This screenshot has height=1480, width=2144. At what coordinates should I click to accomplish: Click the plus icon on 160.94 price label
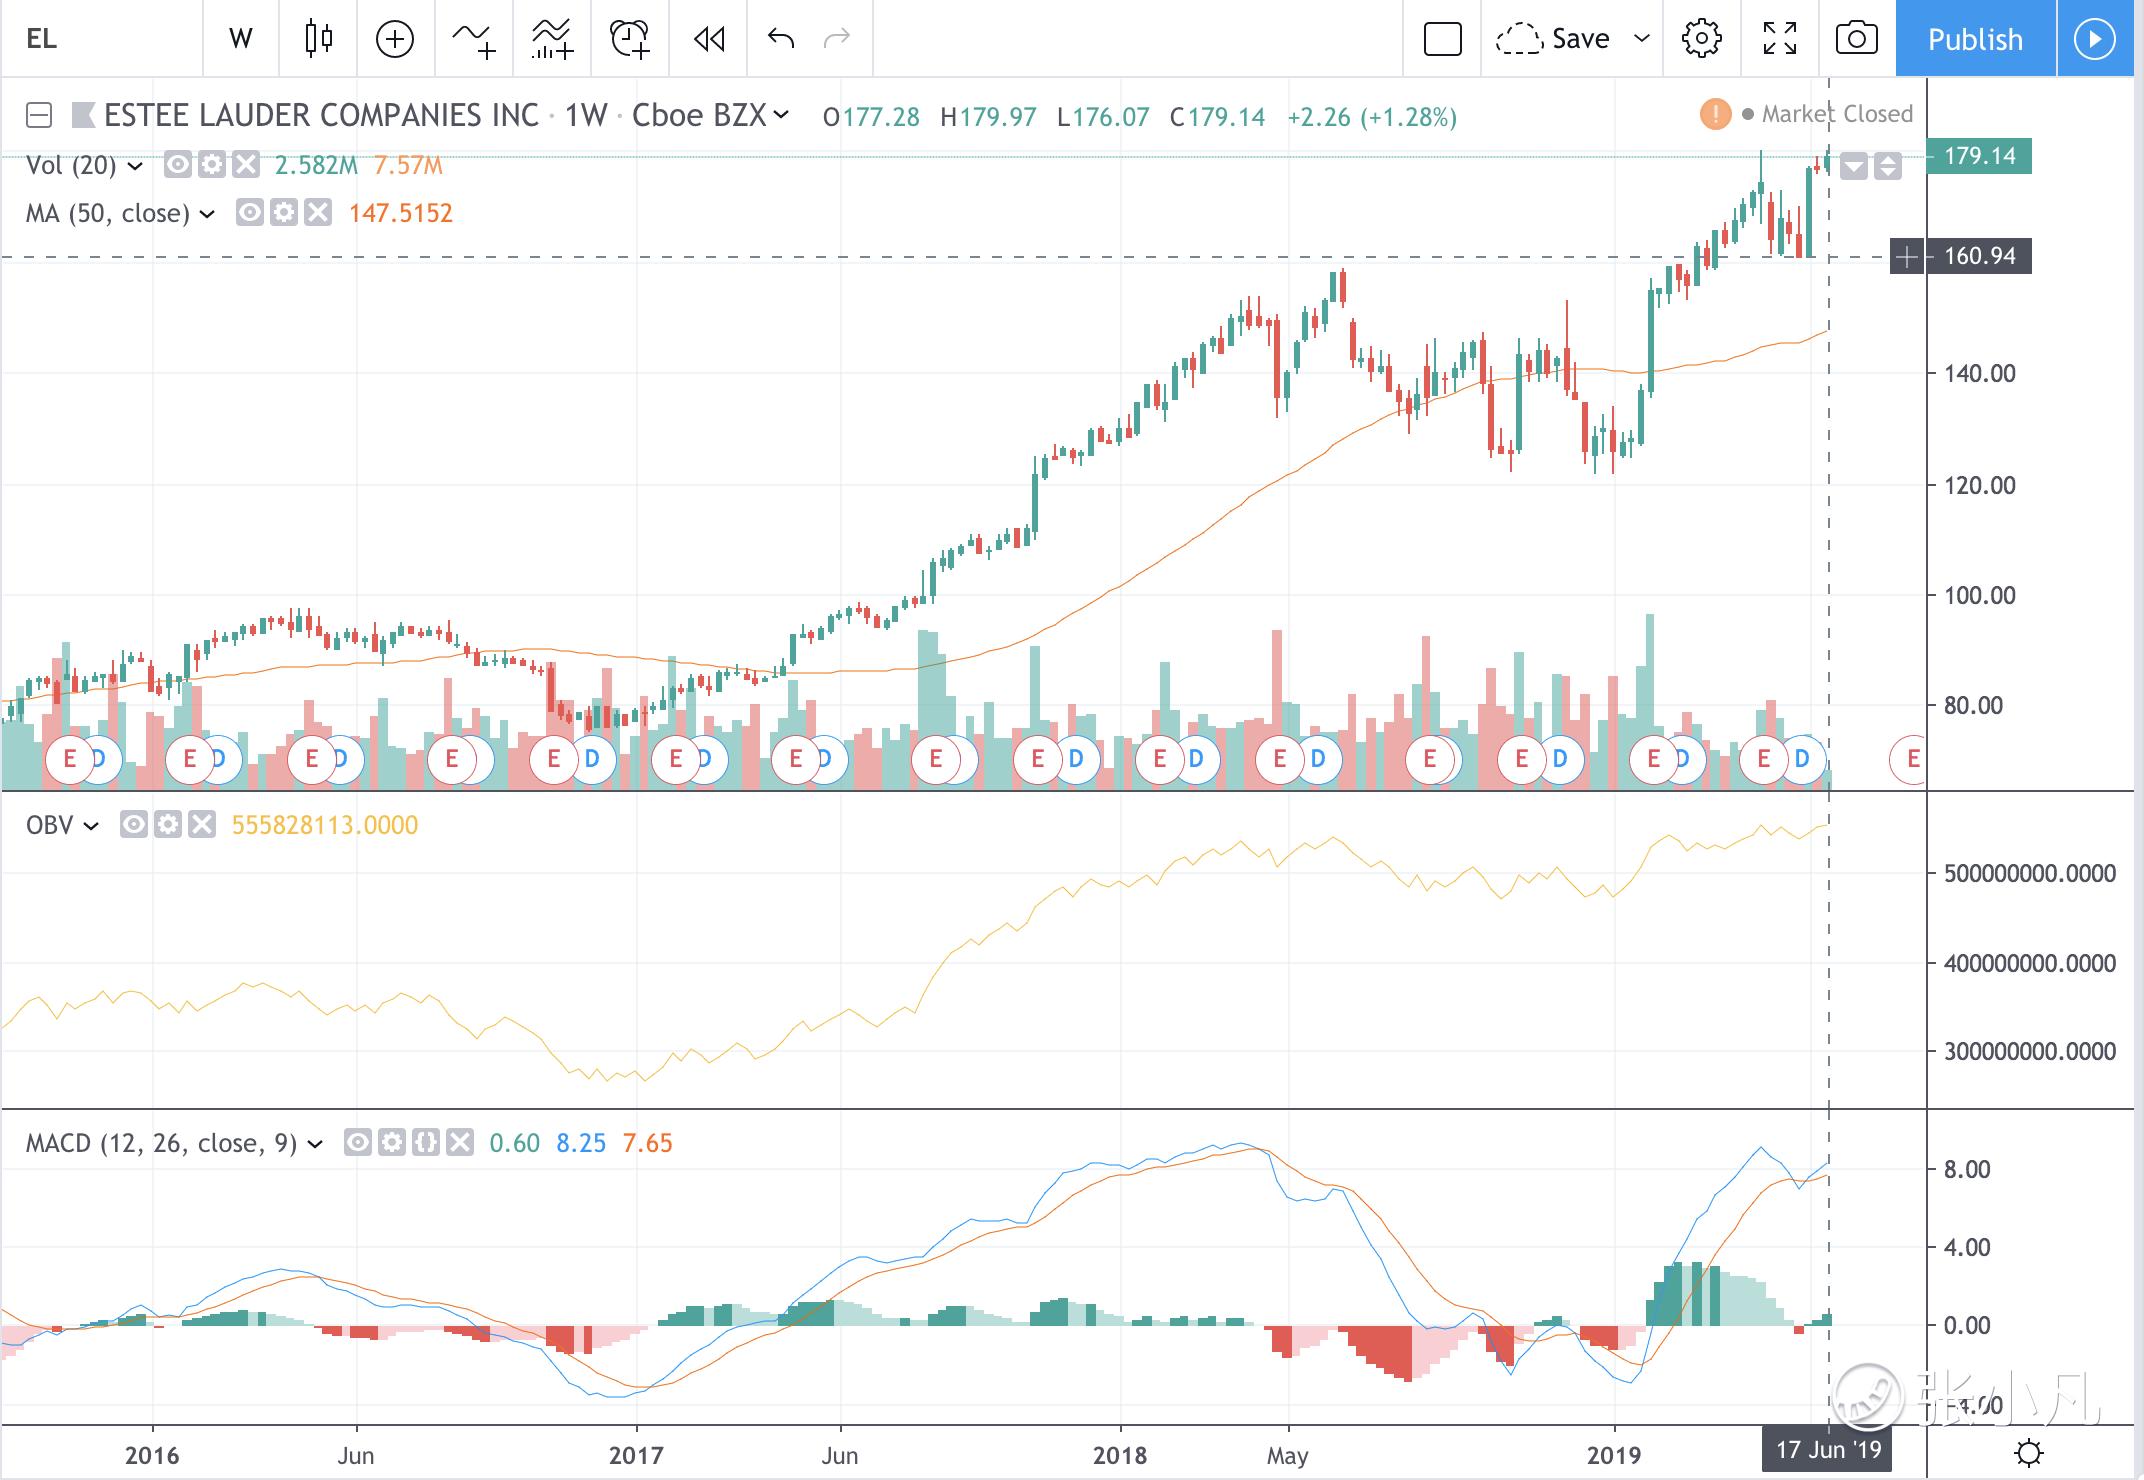pos(1907,257)
